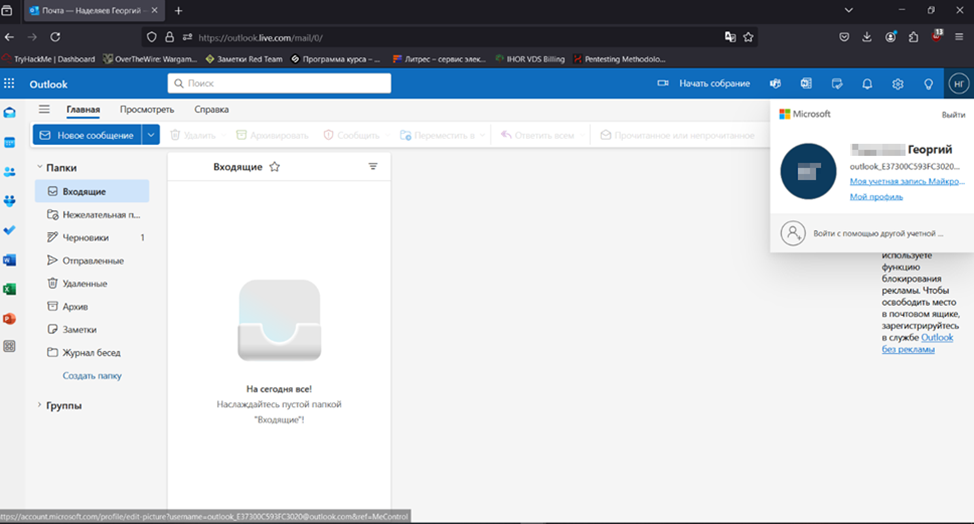
Task: Launch Excel app from the sidebar
Action: [x=9, y=289]
